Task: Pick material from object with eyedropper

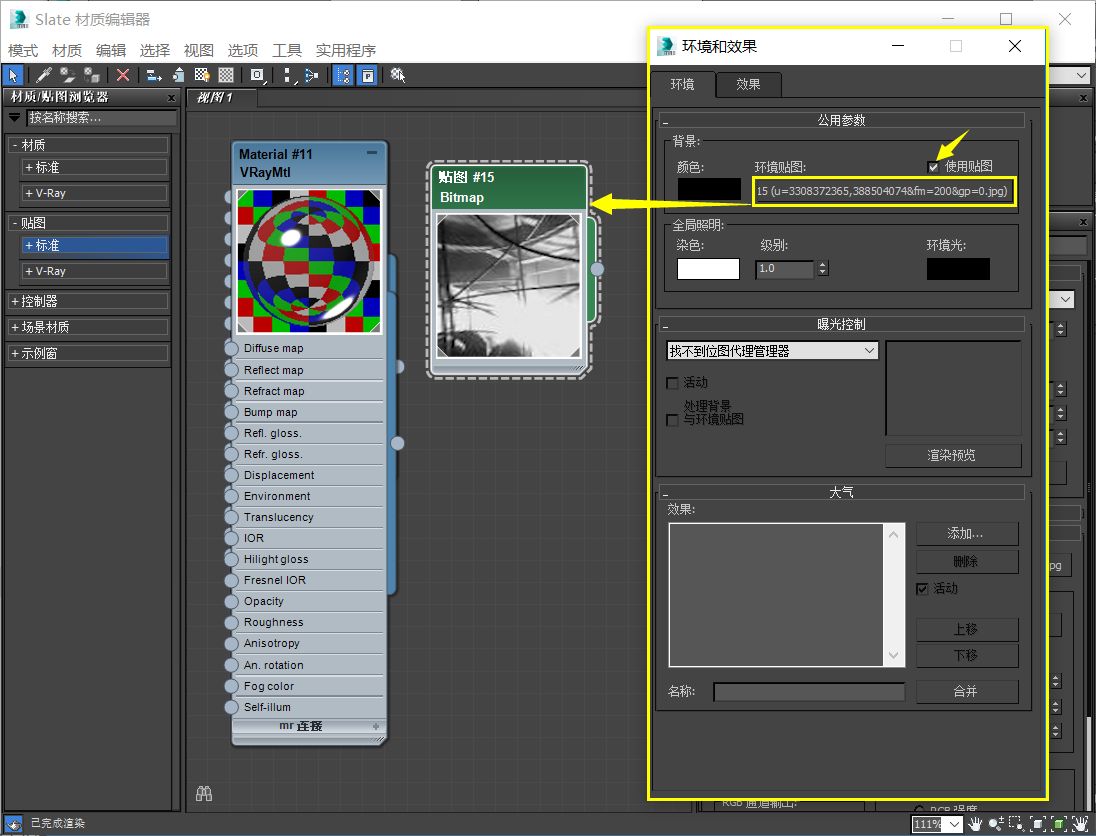Action: pyautogui.click(x=43, y=75)
